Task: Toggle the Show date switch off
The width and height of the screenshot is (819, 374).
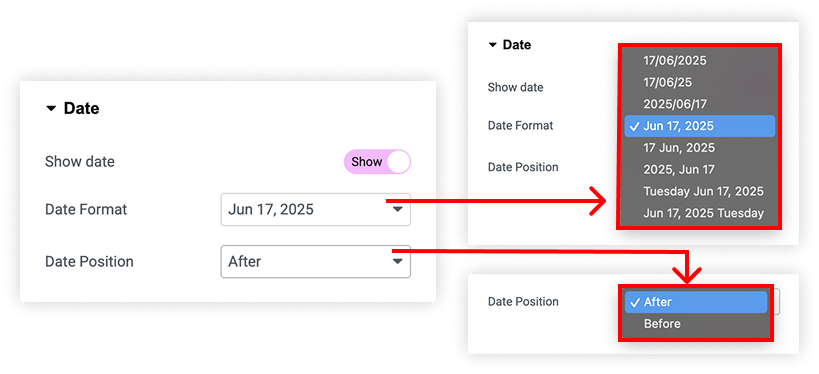Action: (377, 162)
